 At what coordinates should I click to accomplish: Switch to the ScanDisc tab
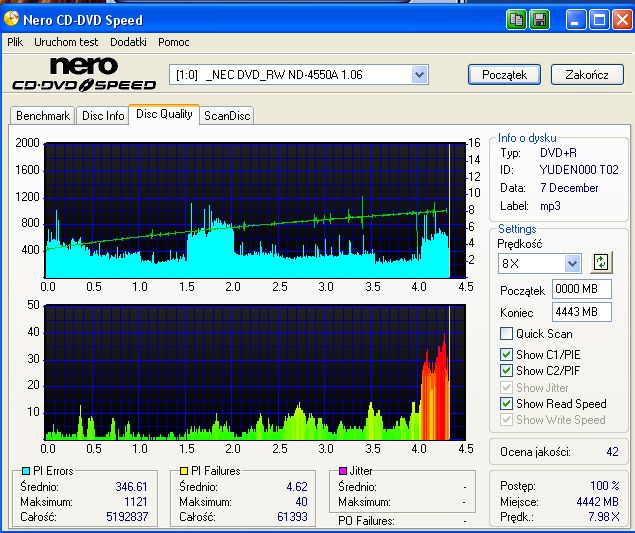[x=227, y=116]
